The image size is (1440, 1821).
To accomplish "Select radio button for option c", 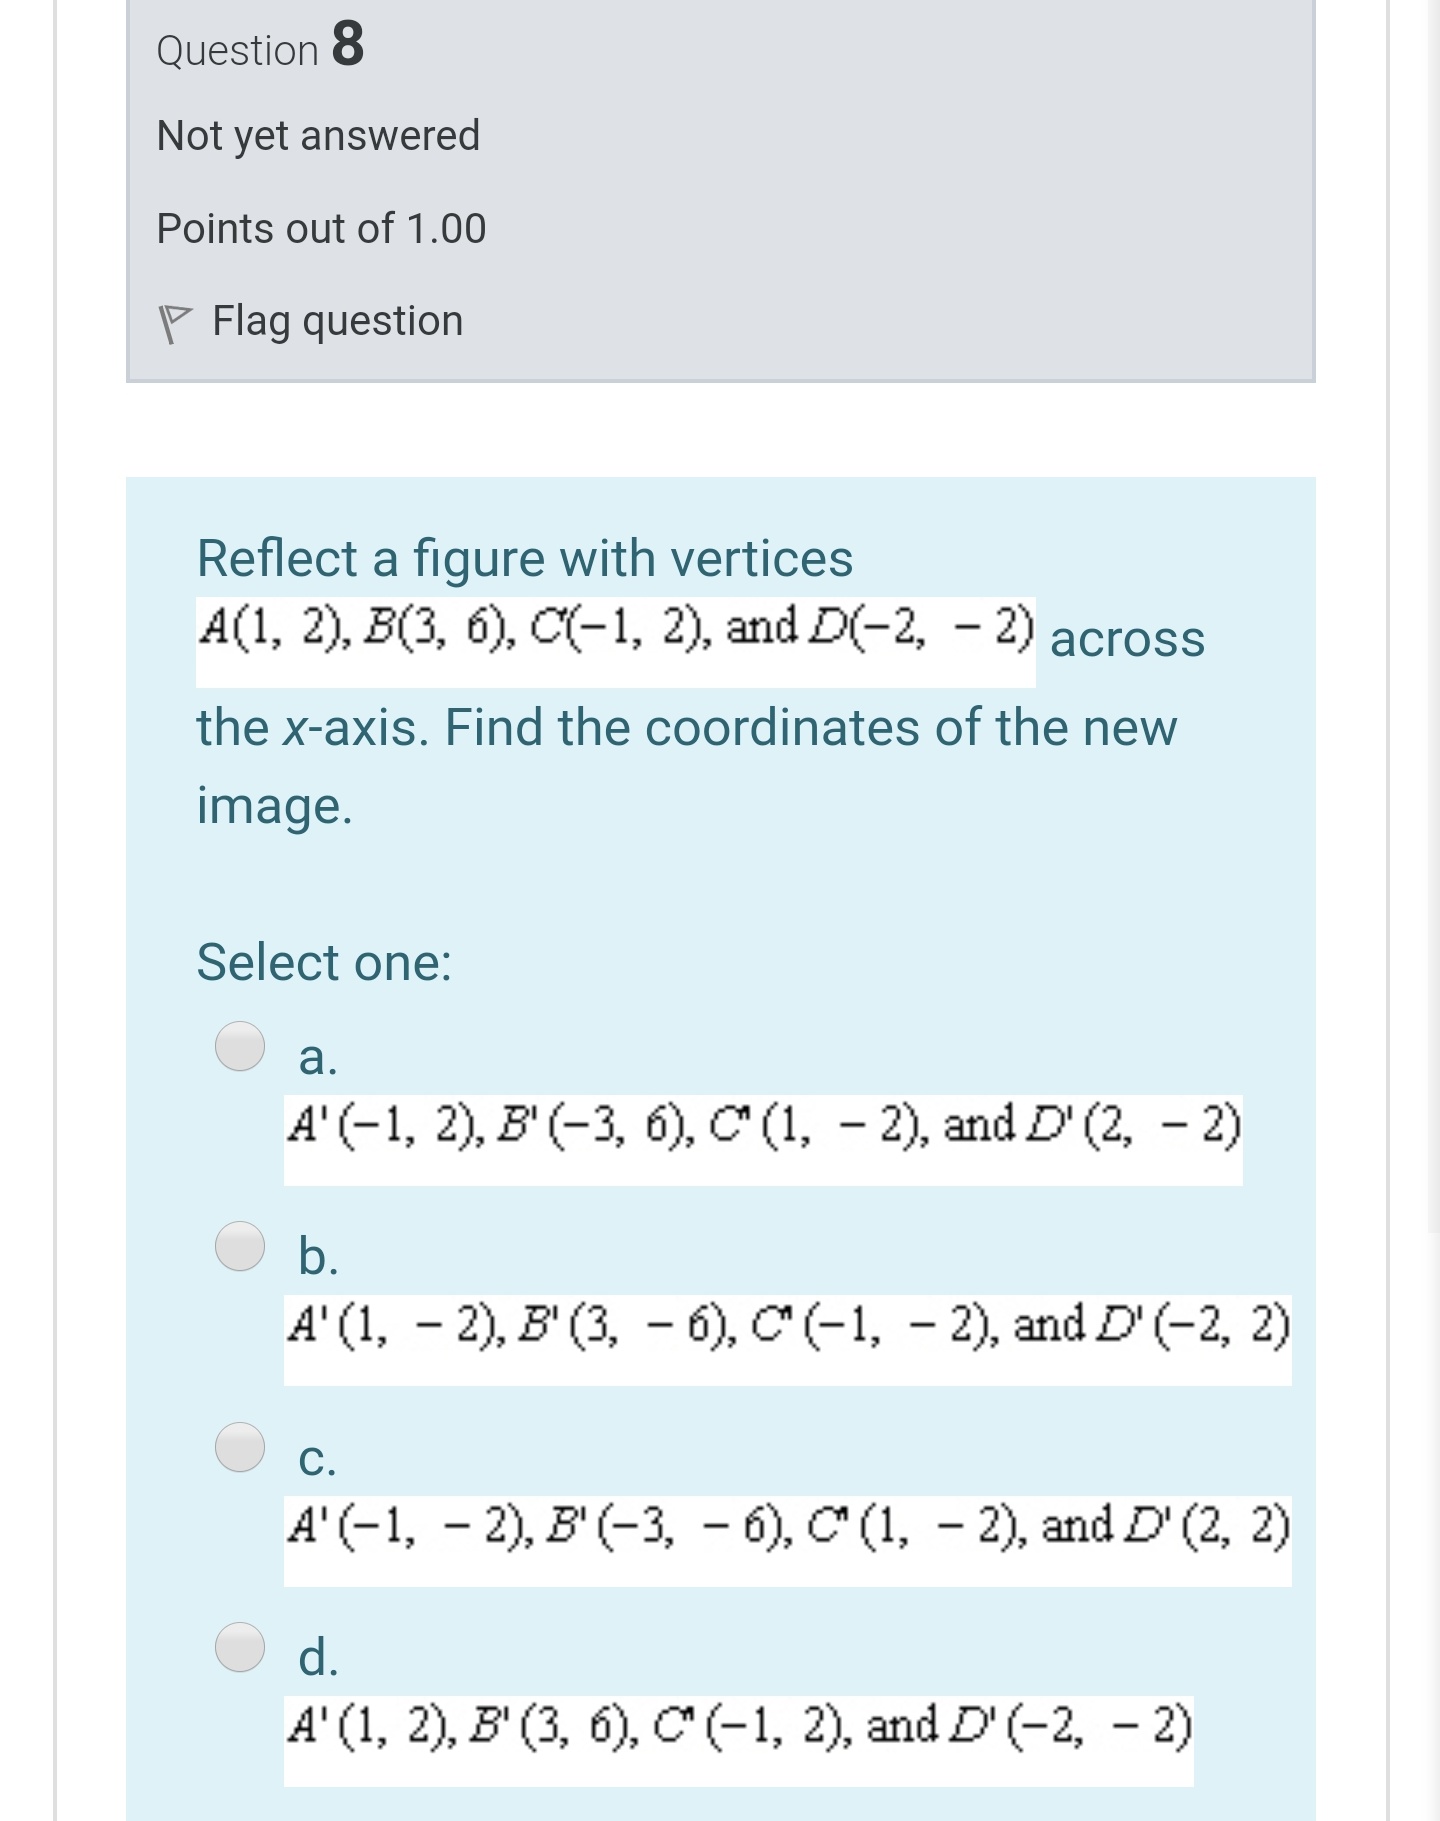I will [240, 1447].
